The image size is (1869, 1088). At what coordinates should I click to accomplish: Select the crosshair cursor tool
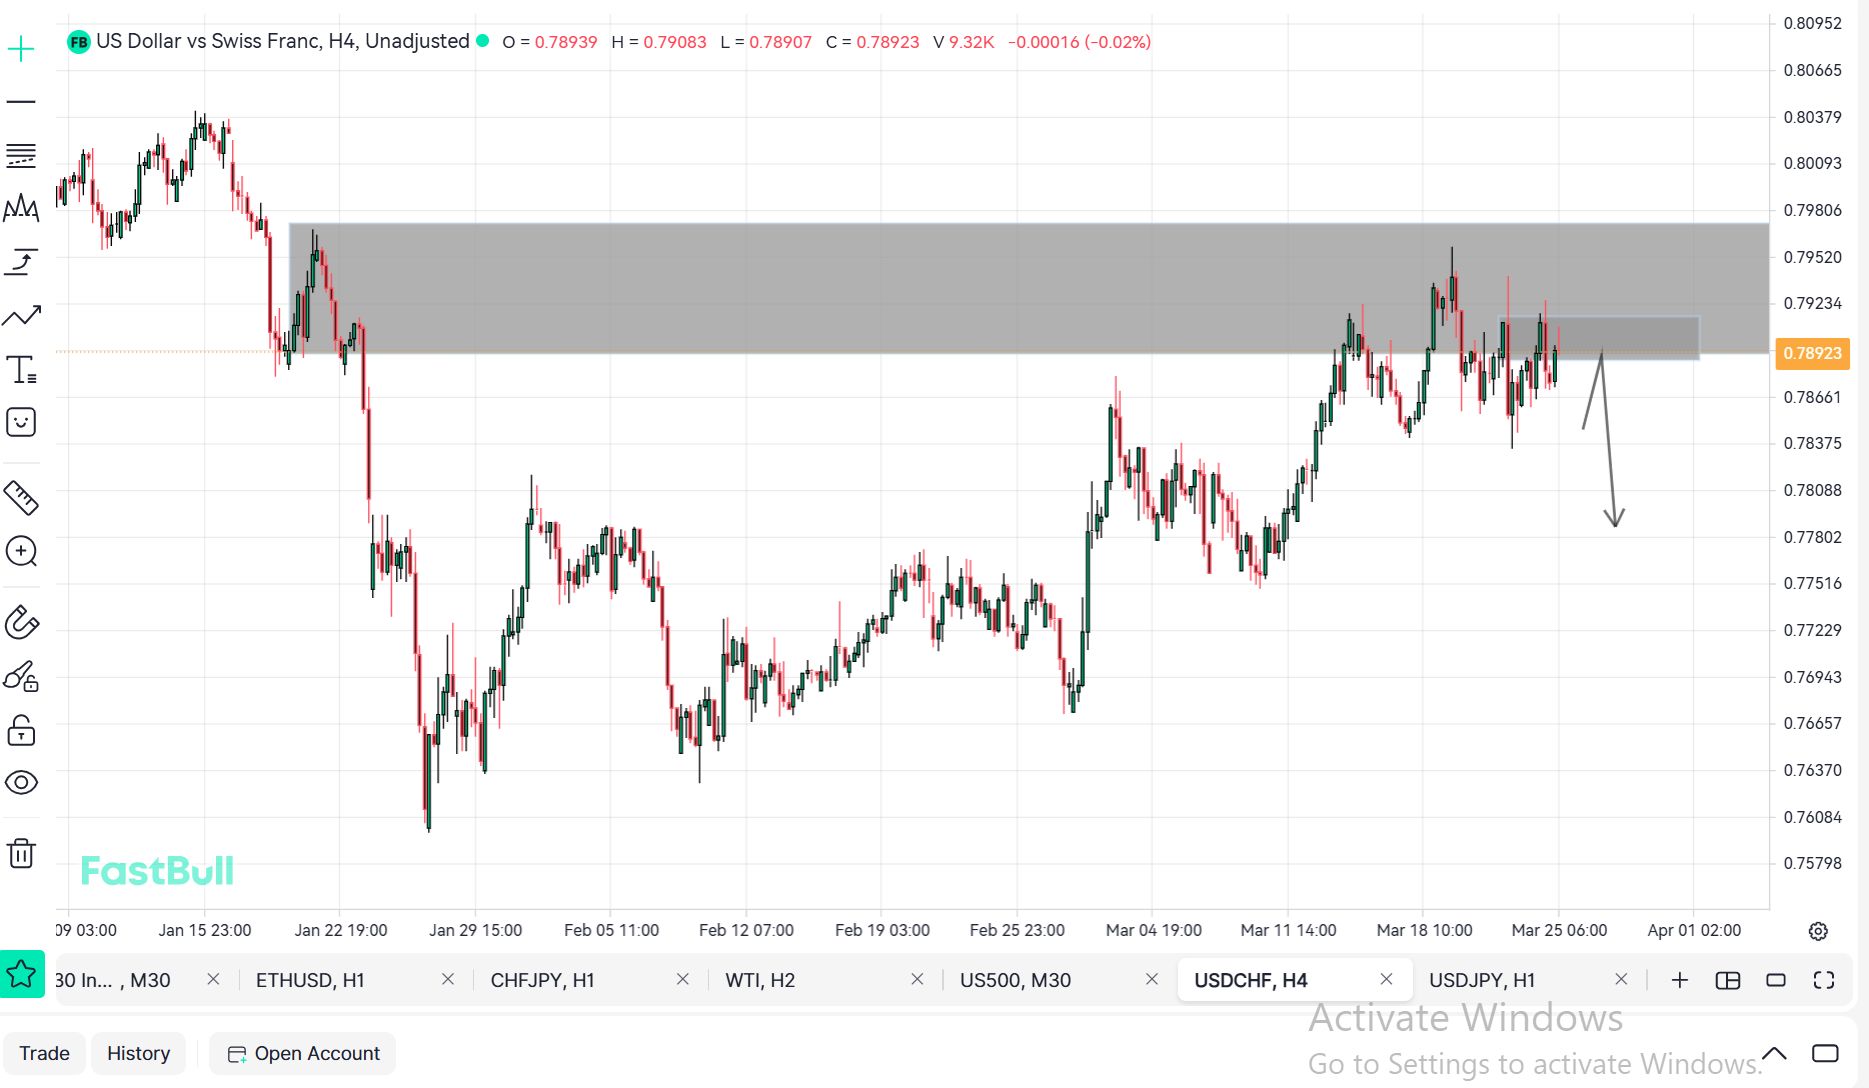[21, 49]
